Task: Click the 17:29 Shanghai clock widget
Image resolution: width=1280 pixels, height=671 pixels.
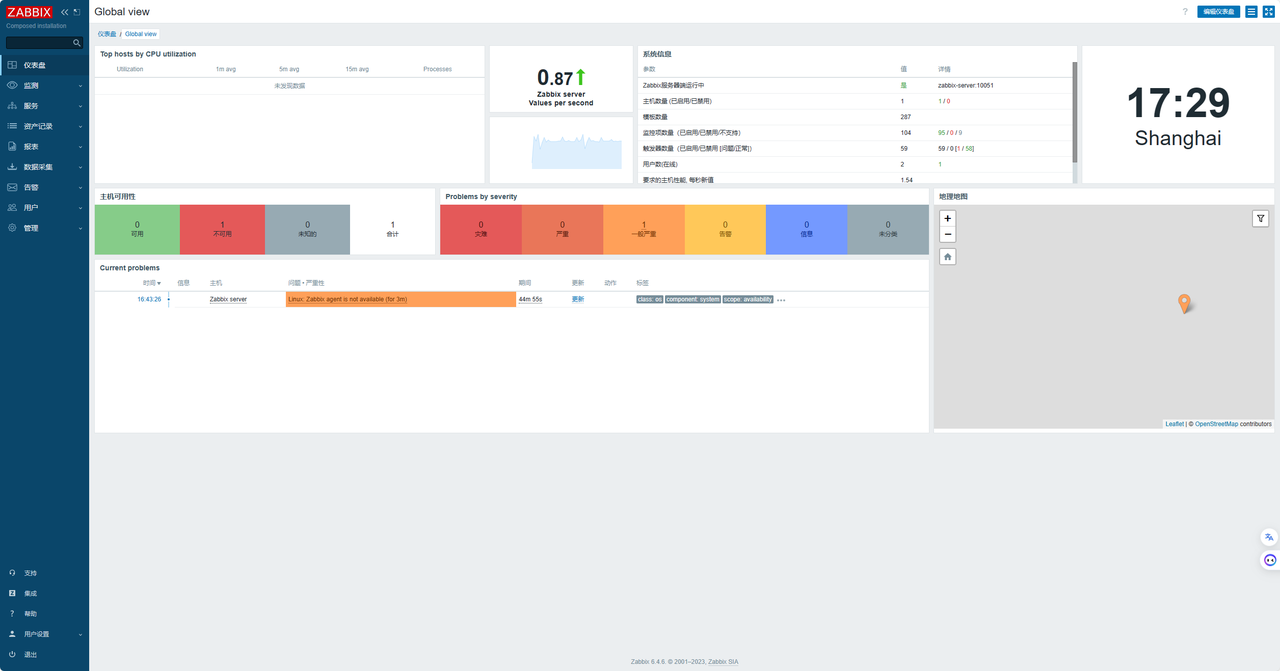Action: 1178,115
